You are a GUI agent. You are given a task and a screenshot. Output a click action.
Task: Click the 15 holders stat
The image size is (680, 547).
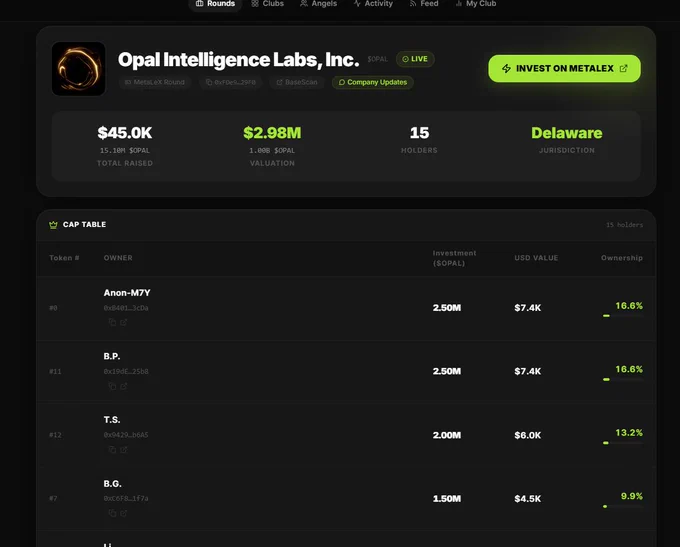(419, 133)
